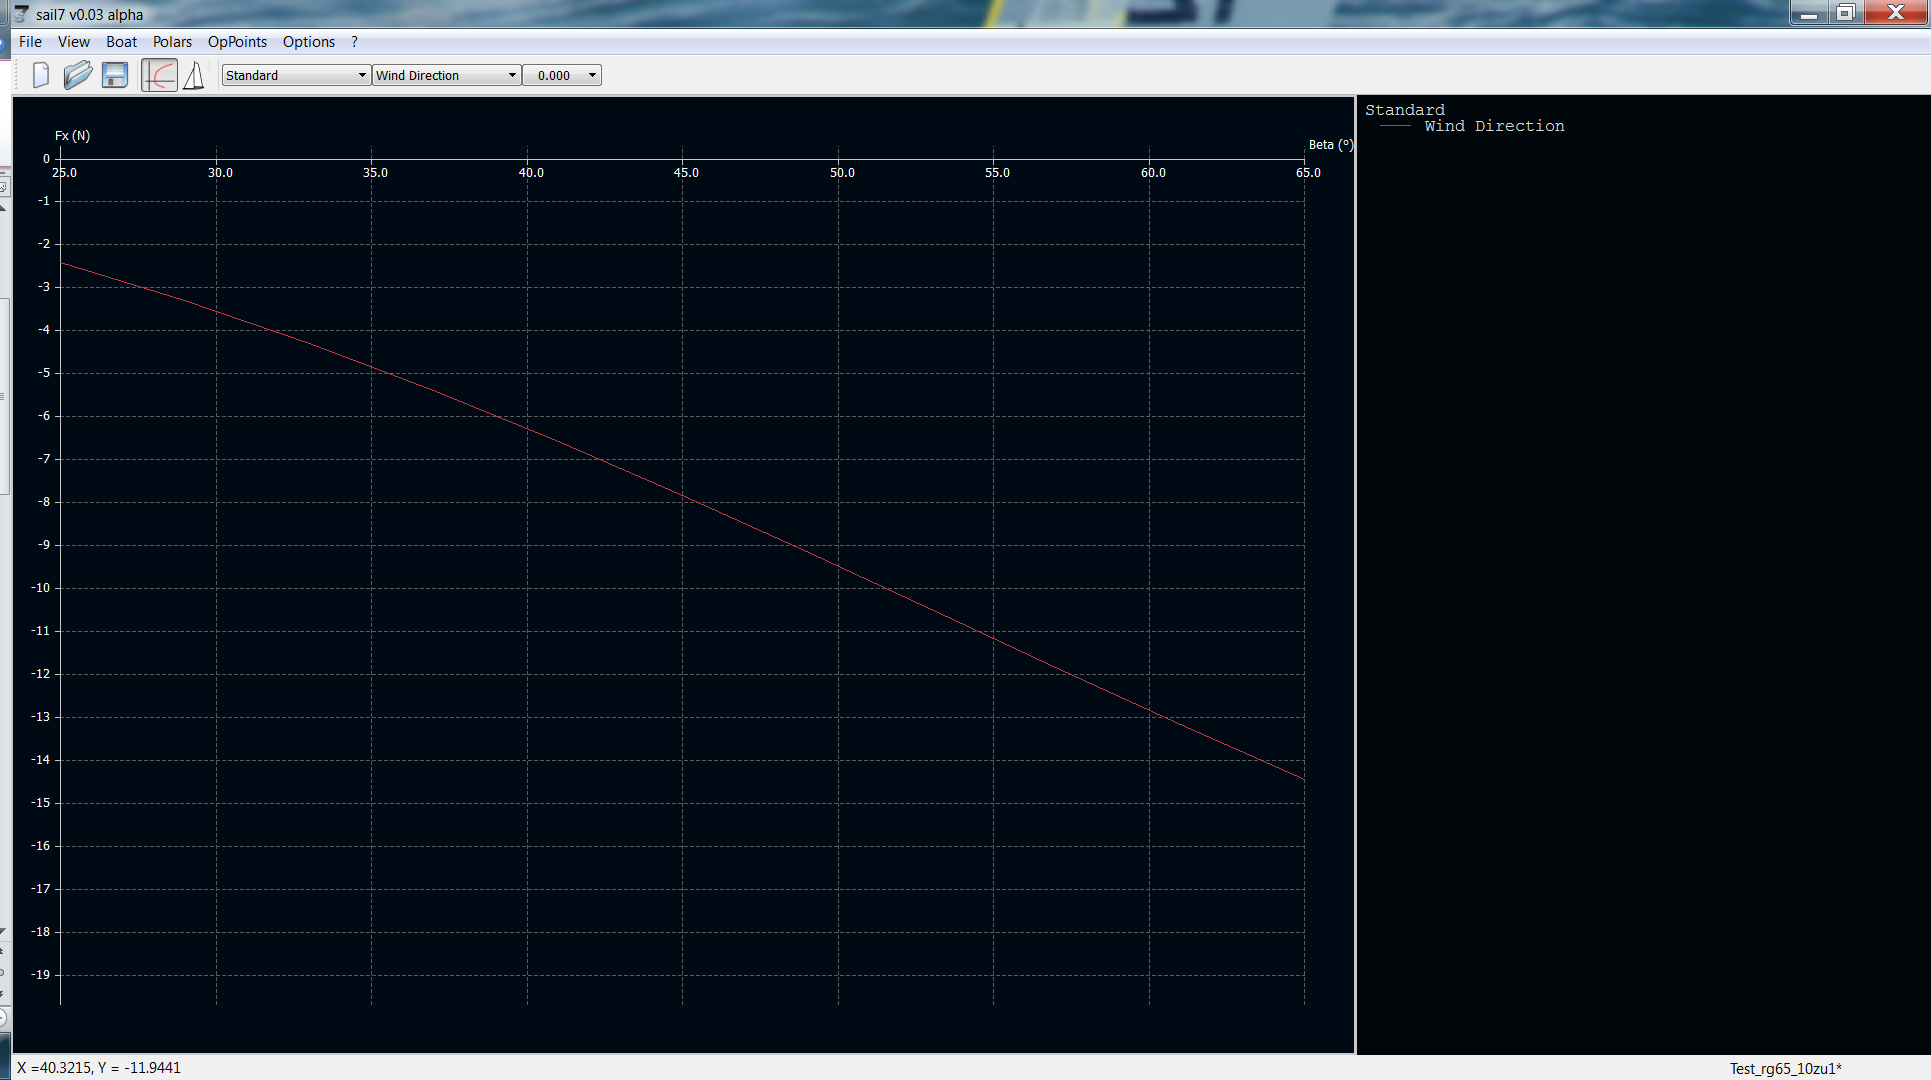The height and width of the screenshot is (1080, 1931).
Task: Open the ? help menu
Action: [354, 42]
